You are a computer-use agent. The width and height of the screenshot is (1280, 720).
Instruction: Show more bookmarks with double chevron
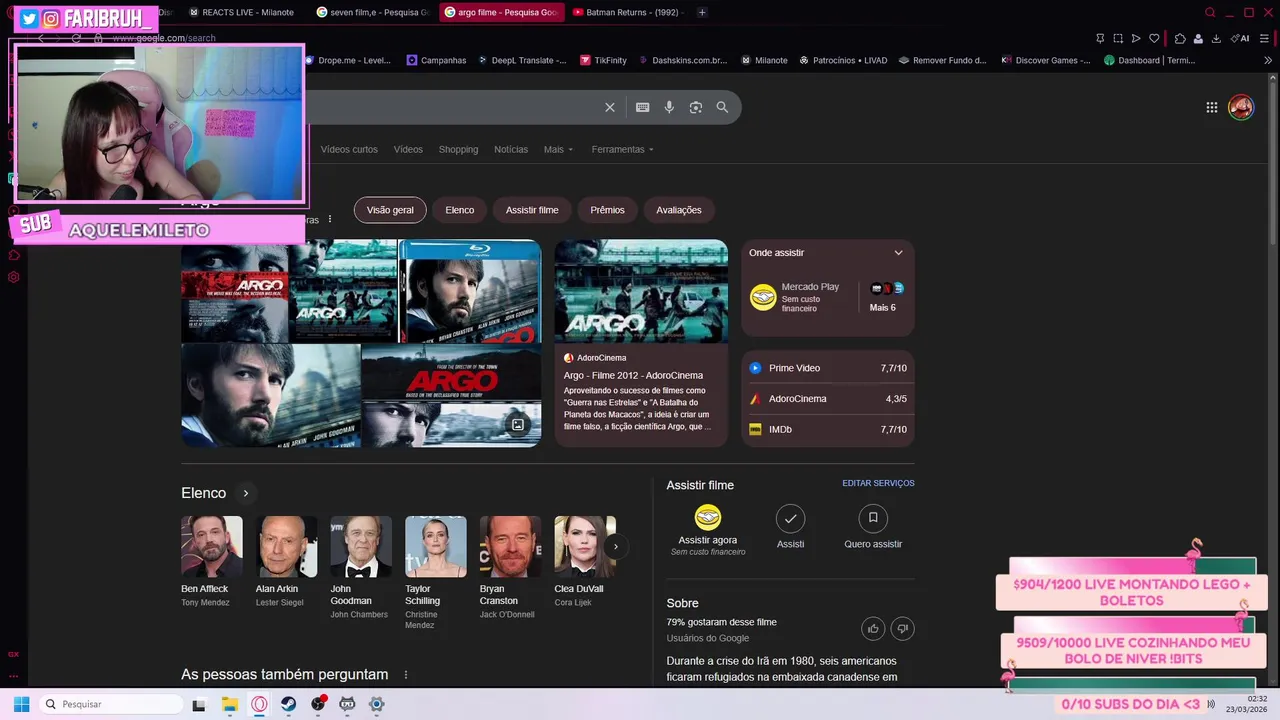pos(1268,60)
